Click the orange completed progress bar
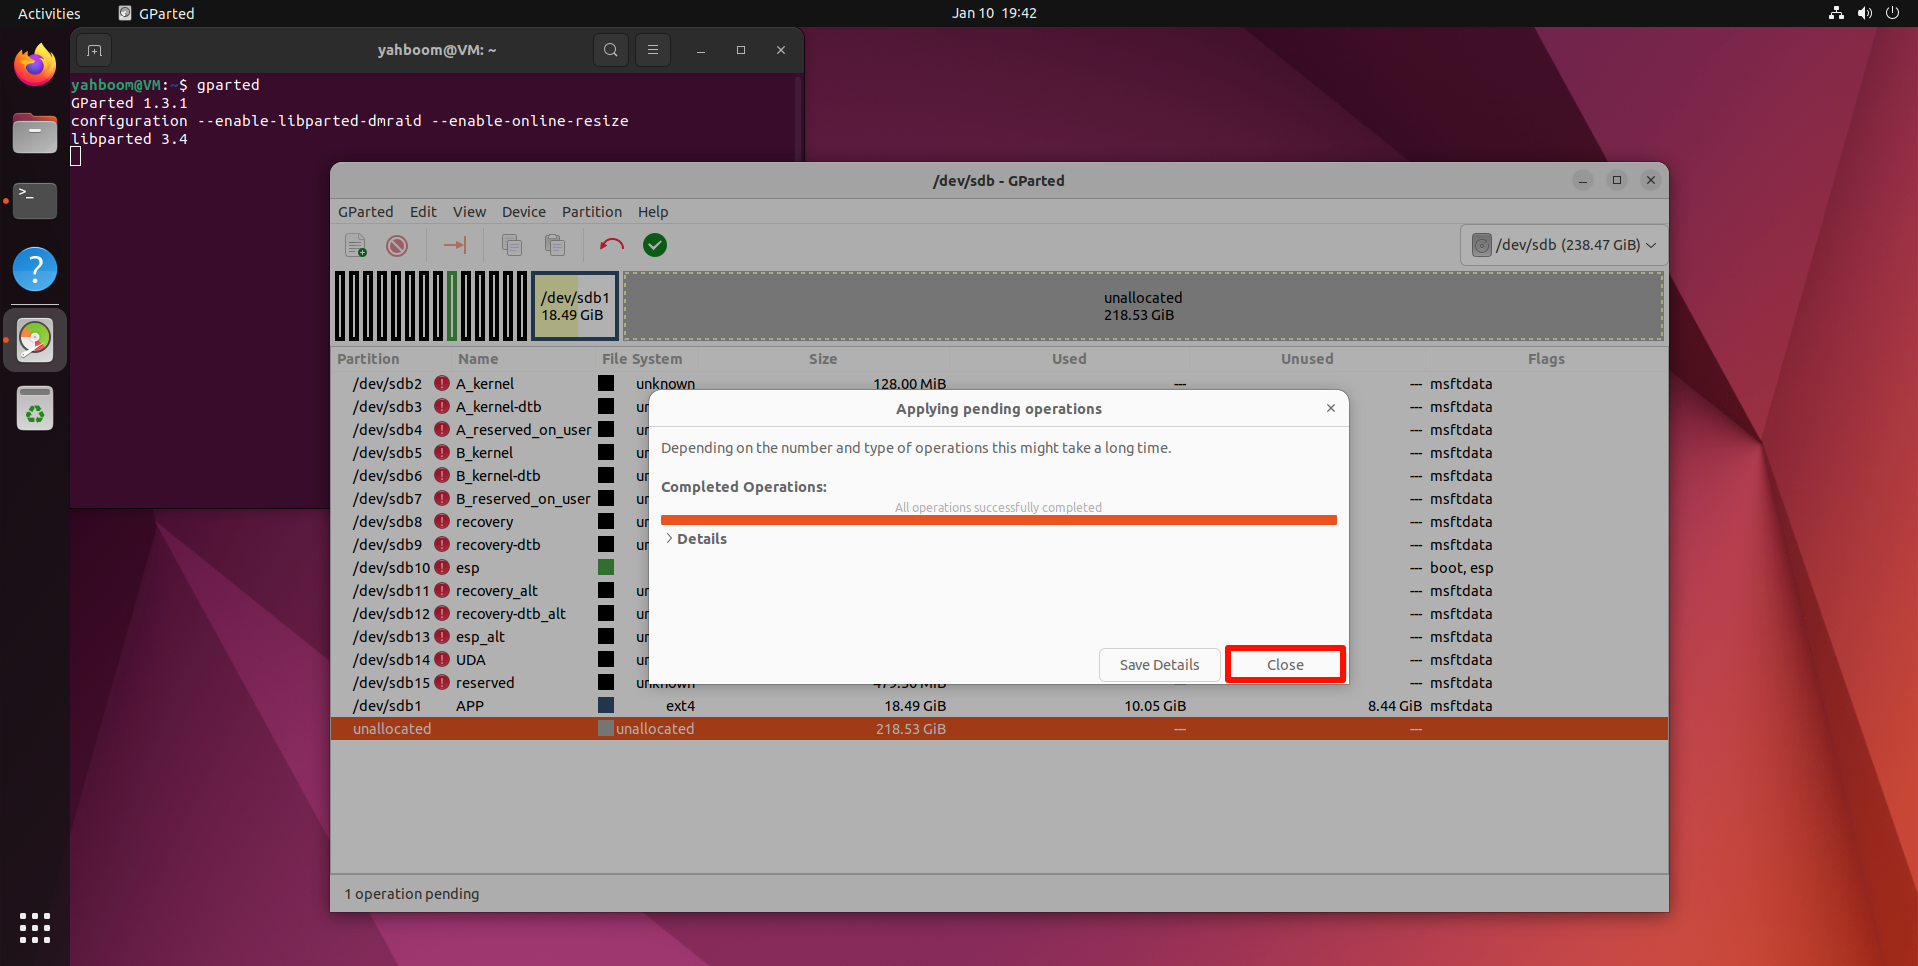 [998, 520]
